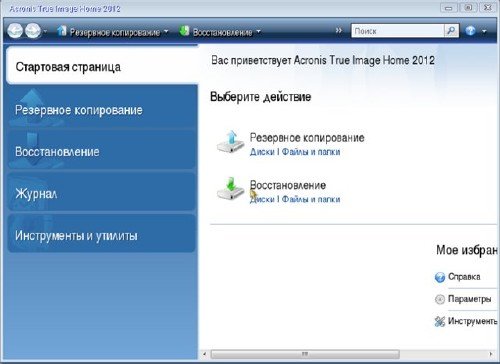Click the backup drive icon with blue arrow
This screenshot has width=500, height=364.
231,142
